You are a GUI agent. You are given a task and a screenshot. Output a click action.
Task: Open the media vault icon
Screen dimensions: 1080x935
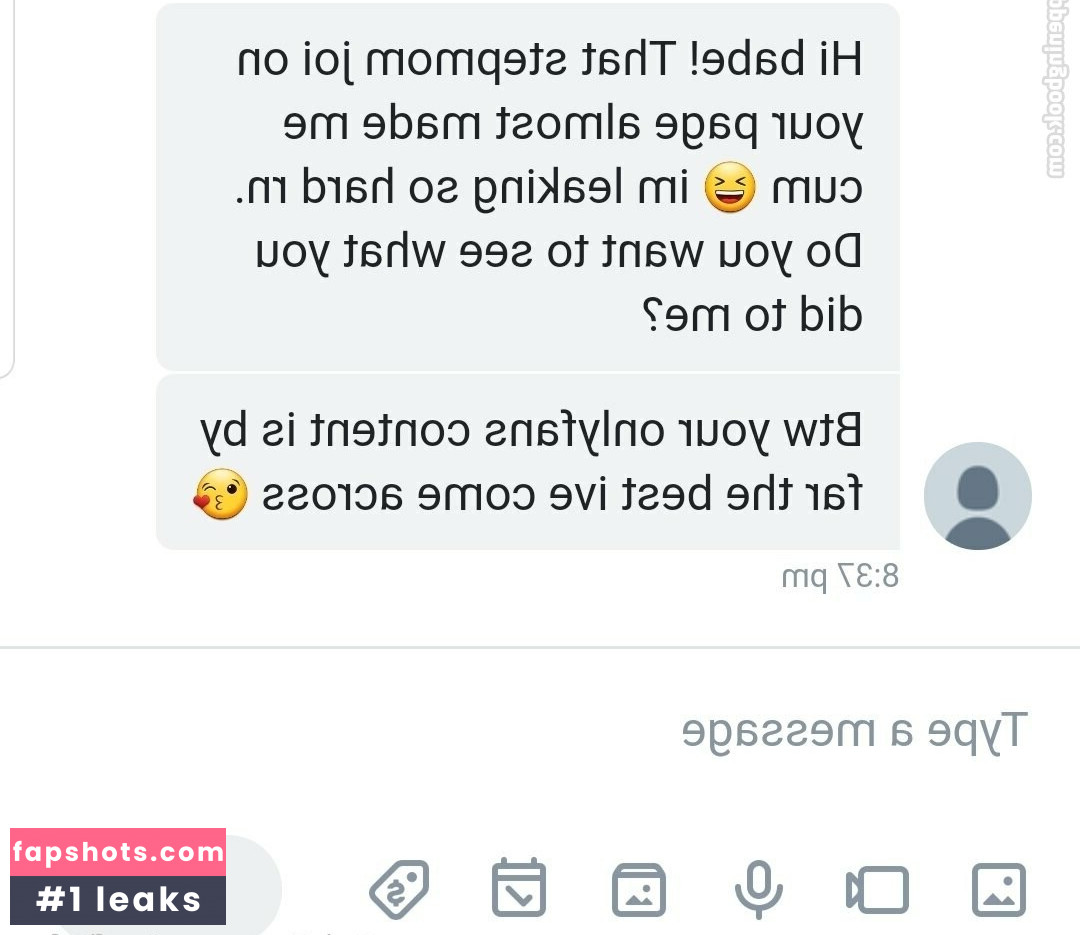click(x=638, y=890)
